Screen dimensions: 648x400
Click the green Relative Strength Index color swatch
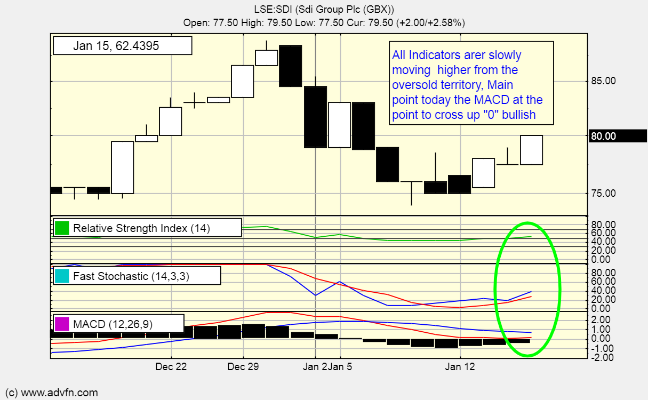(62, 228)
